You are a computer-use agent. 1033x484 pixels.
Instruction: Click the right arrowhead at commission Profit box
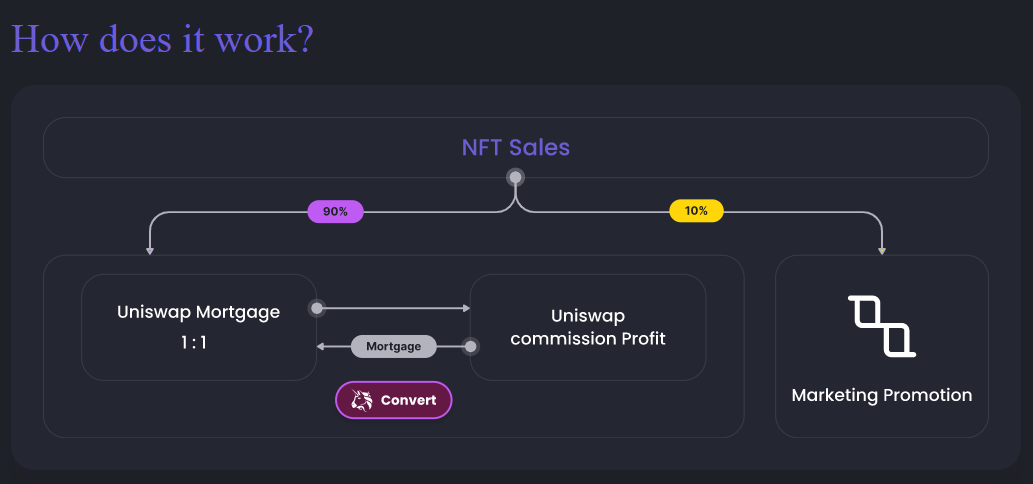(466, 308)
